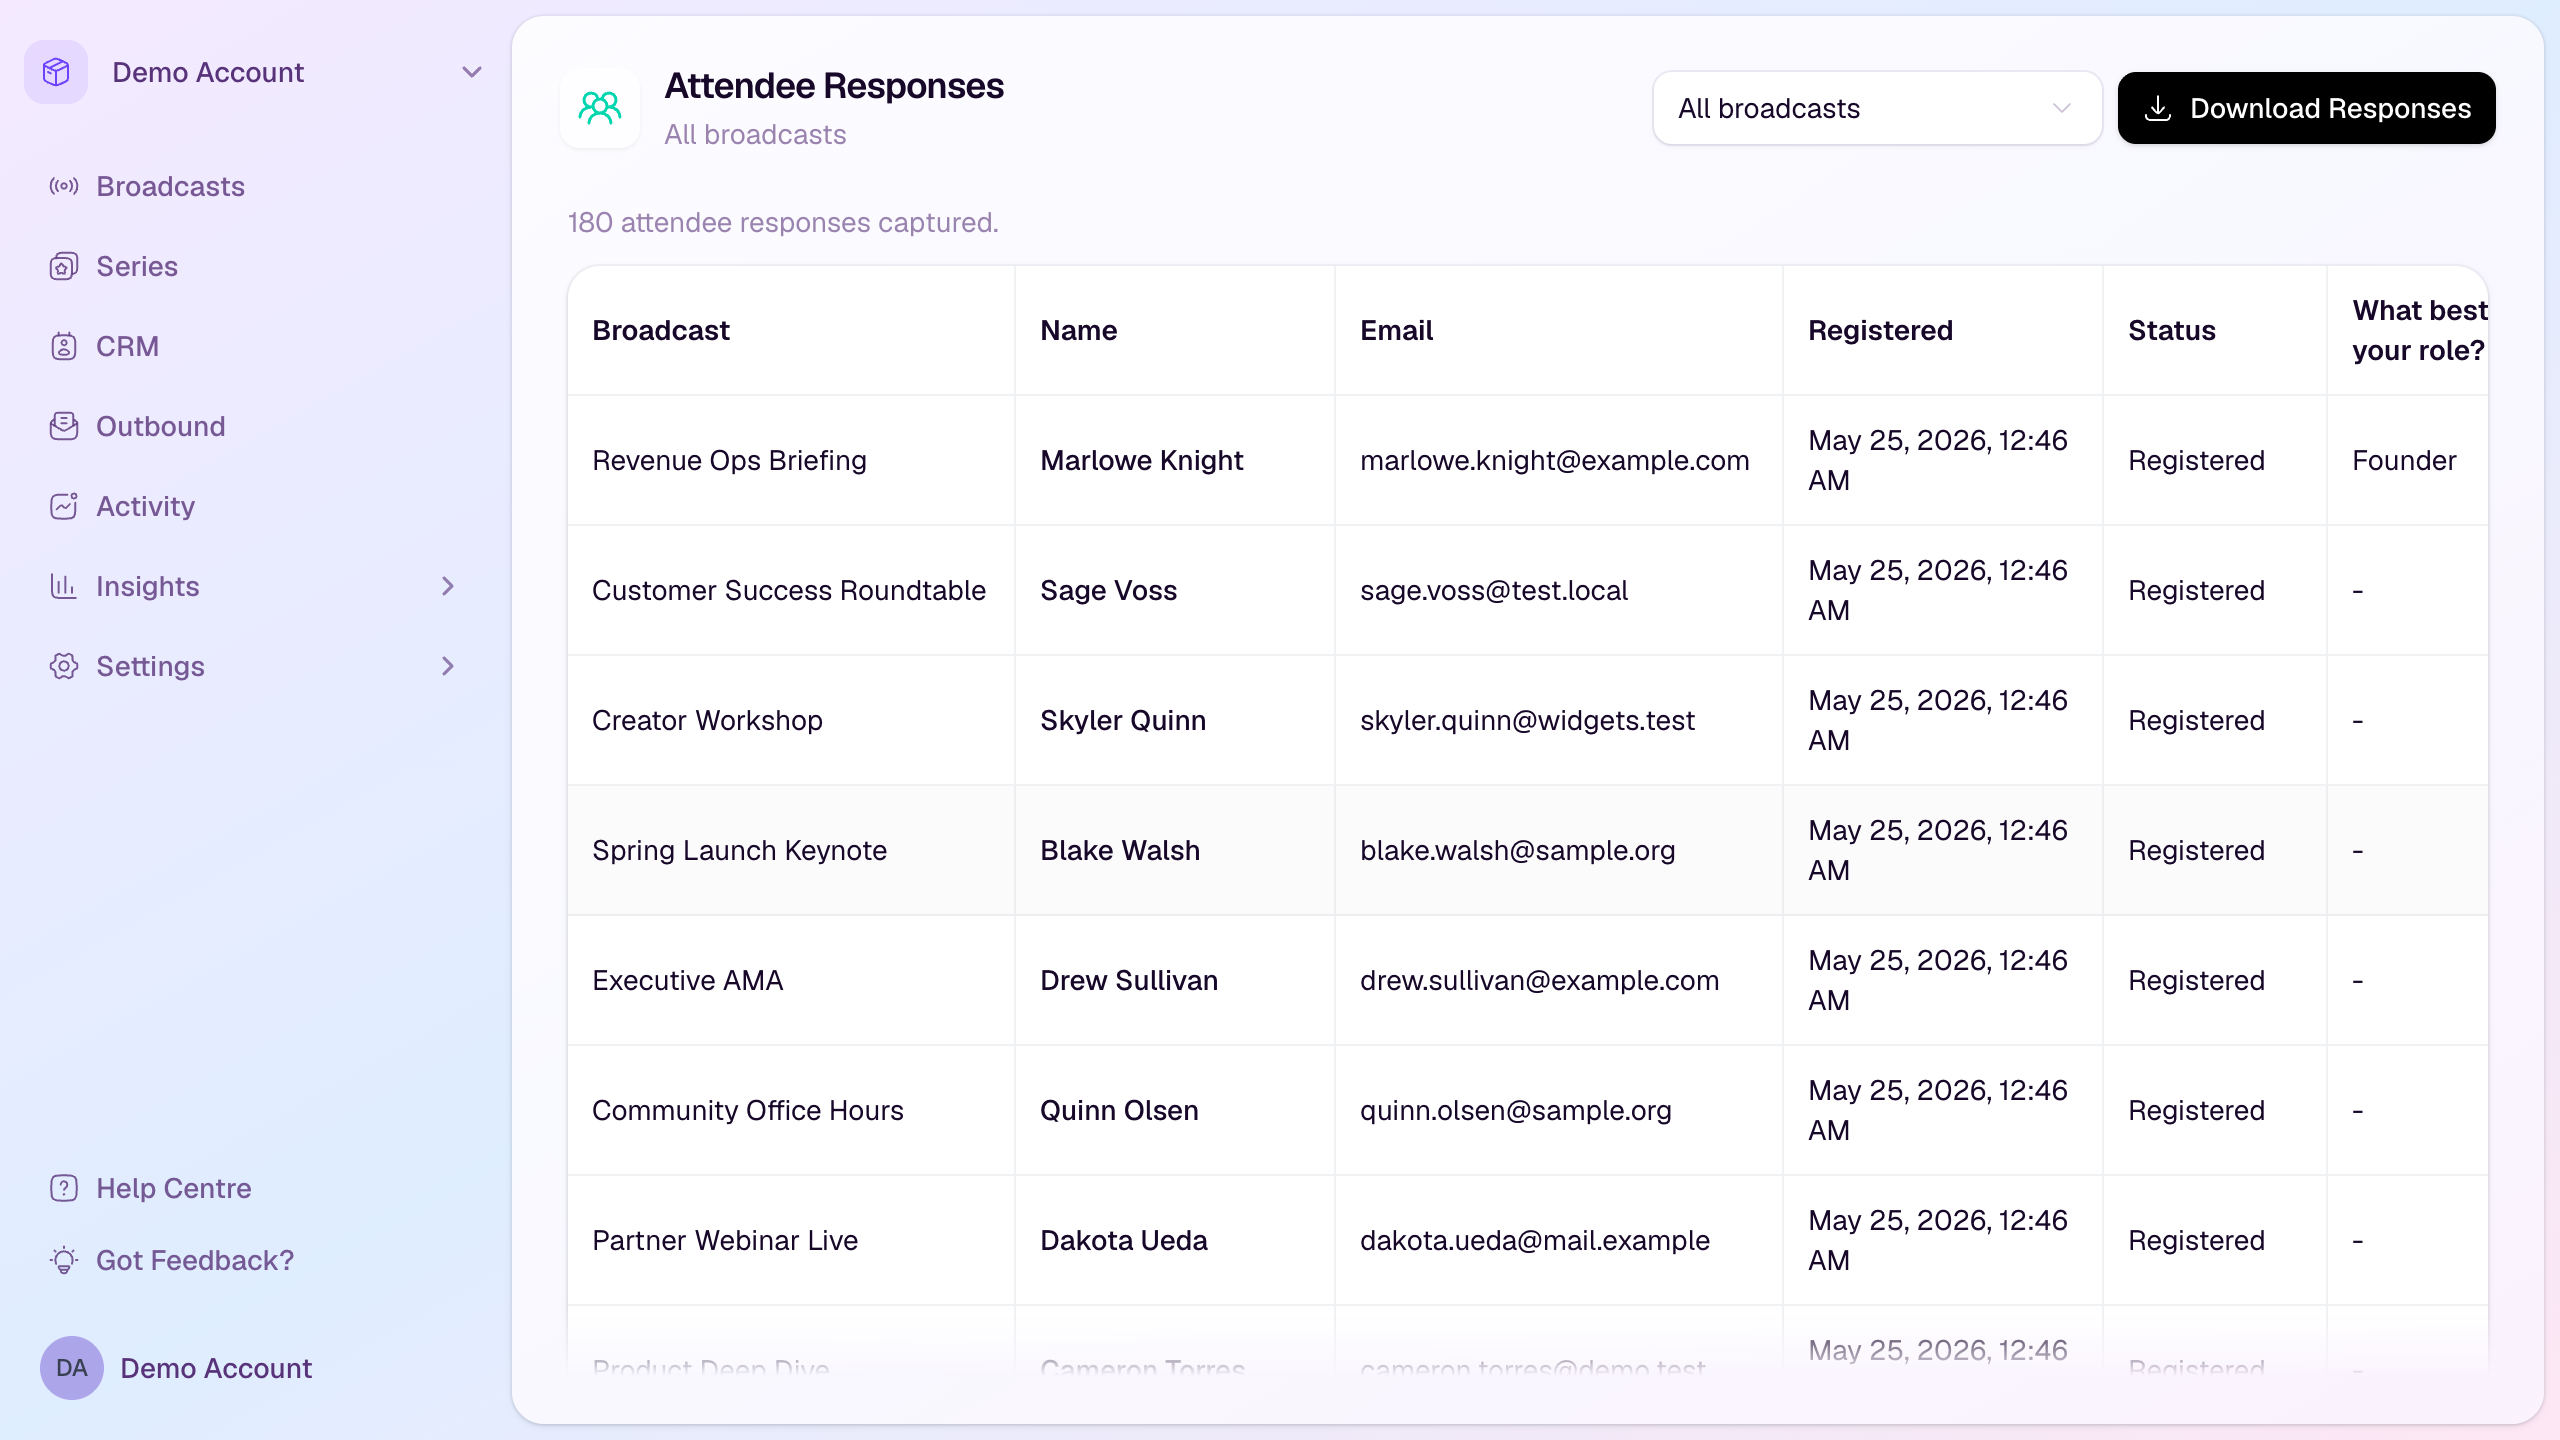Click the name Blake Walsh
2560x1440 pixels.
click(1120, 850)
